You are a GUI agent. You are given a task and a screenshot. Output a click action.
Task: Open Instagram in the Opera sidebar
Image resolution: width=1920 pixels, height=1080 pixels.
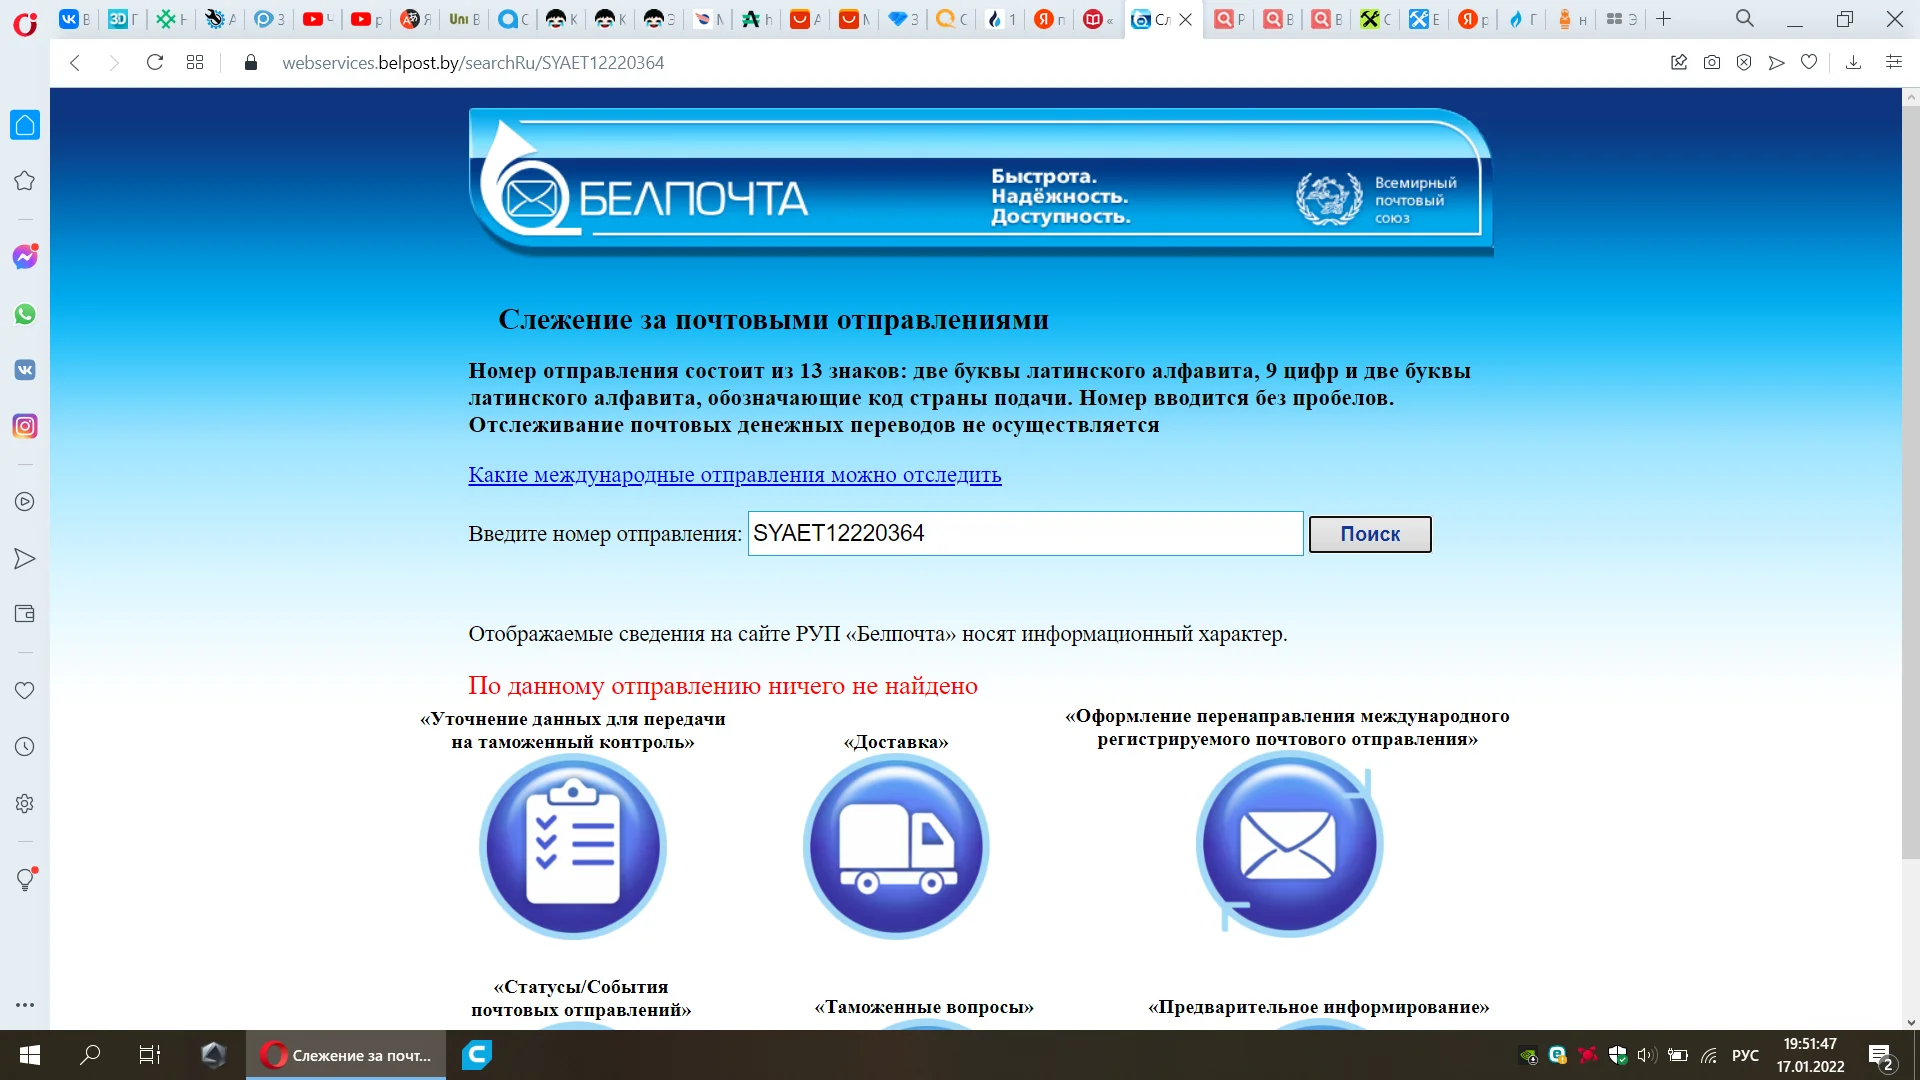click(x=25, y=426)
